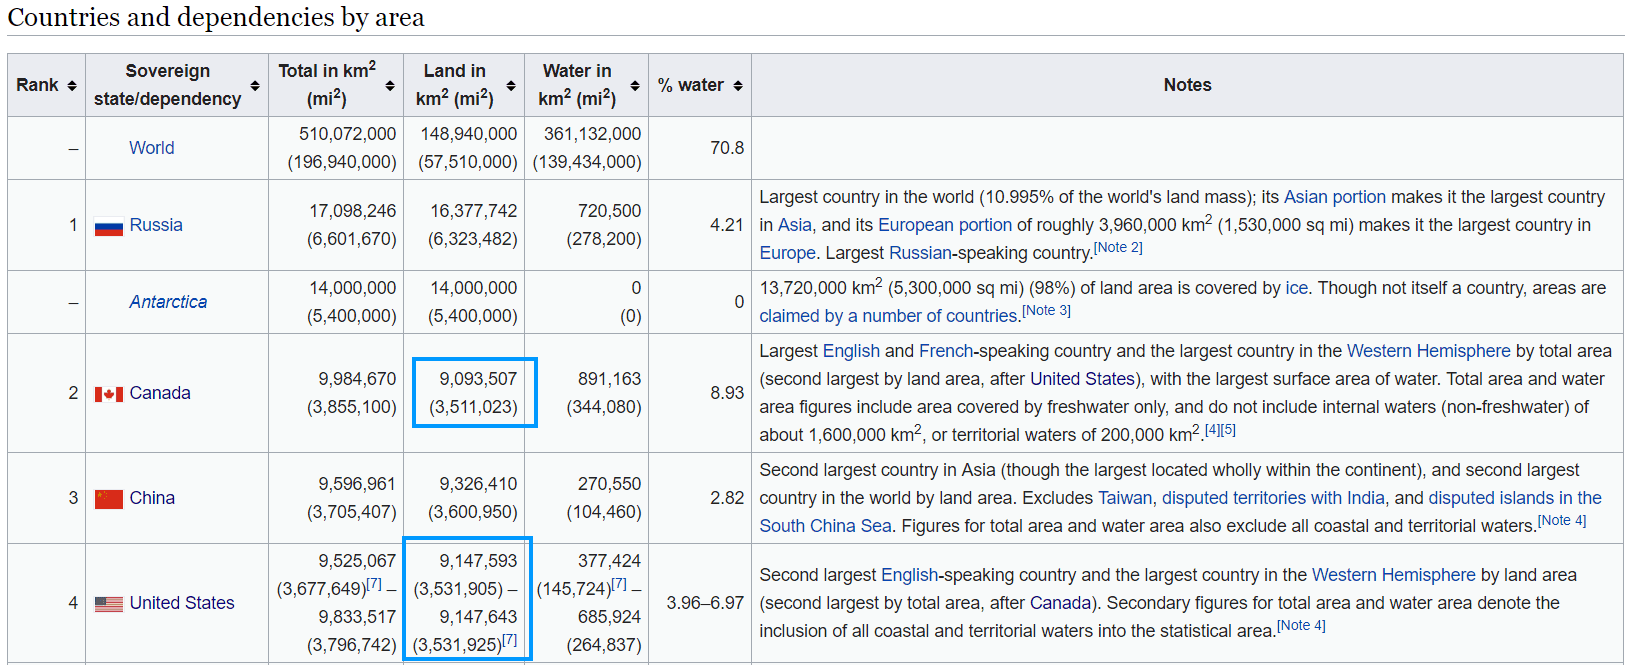Viewport: 1637px width, 665px height.
Task: Open the ice link in Antarctica notes
Action: [x=1297, y=288]
